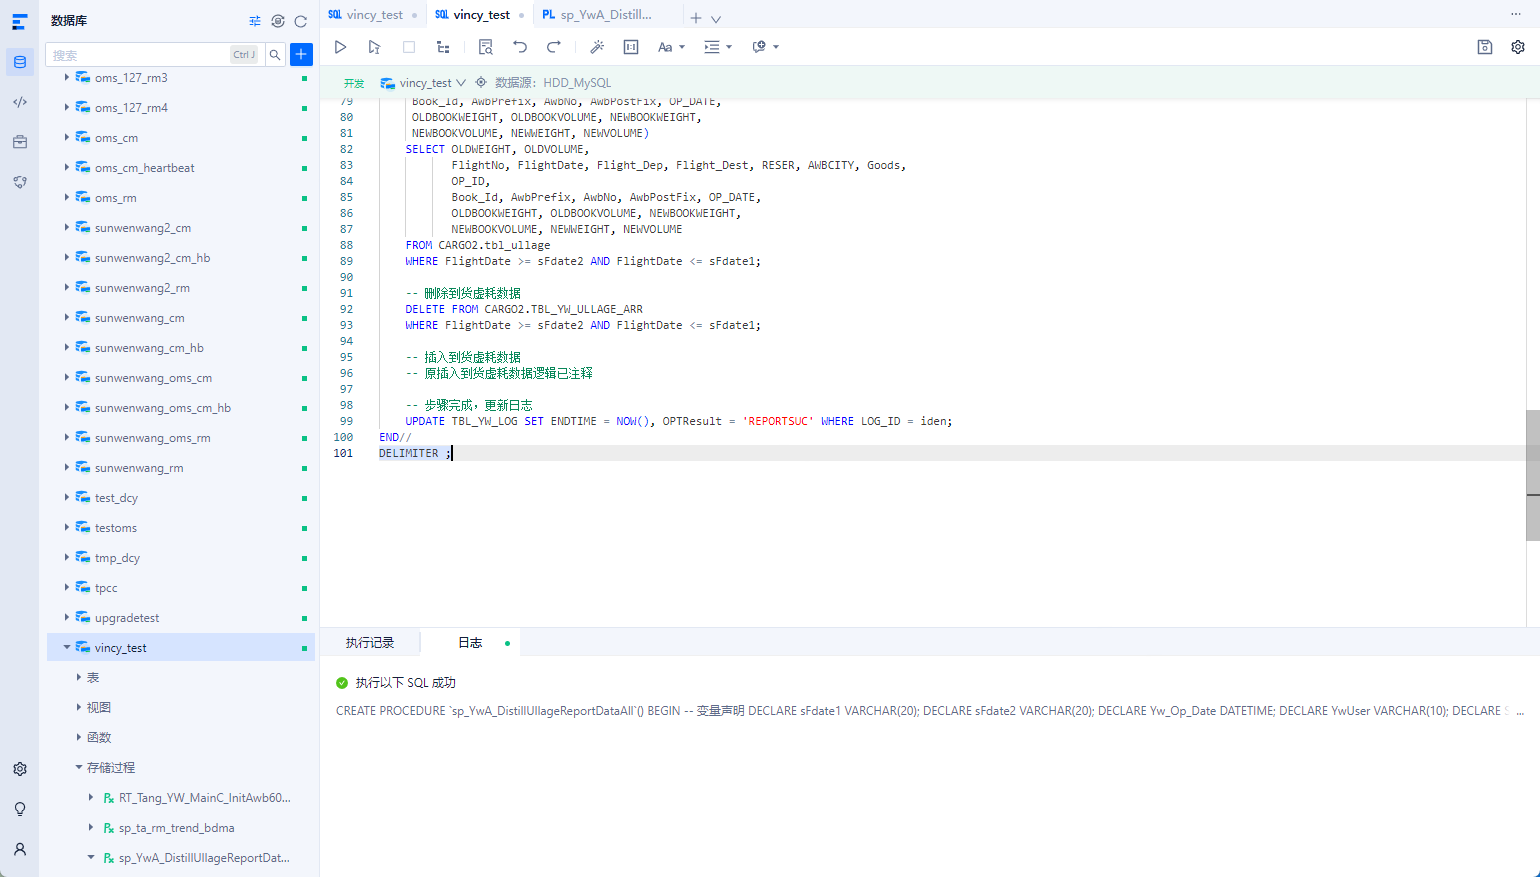This screenshot has width=1540, height=877.
Task: Open the Aa text case dropdown
Action: click(x=671, y=47)
